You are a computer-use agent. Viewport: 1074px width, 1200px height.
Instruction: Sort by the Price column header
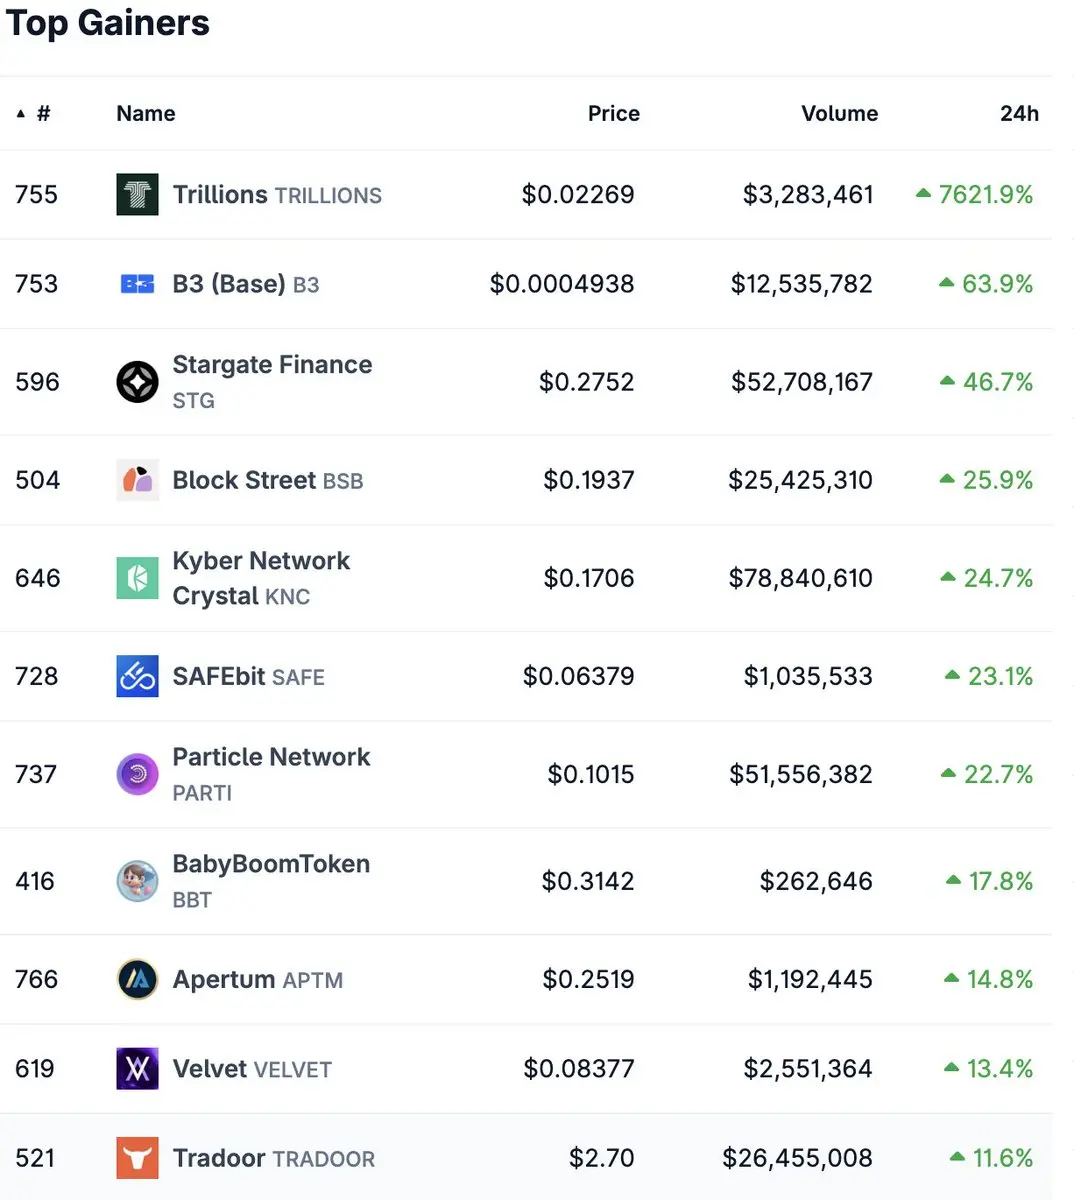(x=613, y=114)
